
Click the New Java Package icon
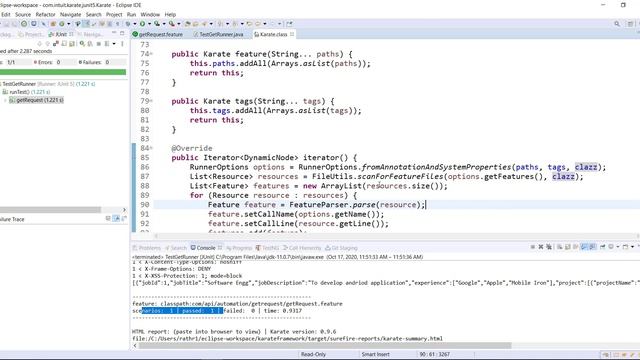(53, 24)
